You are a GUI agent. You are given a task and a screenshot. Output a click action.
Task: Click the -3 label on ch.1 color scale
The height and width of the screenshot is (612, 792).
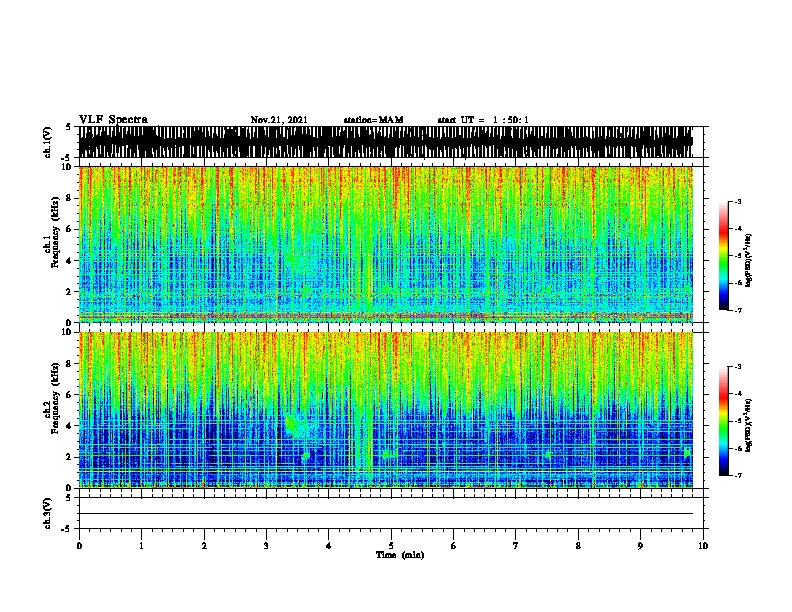pos(738,201)
